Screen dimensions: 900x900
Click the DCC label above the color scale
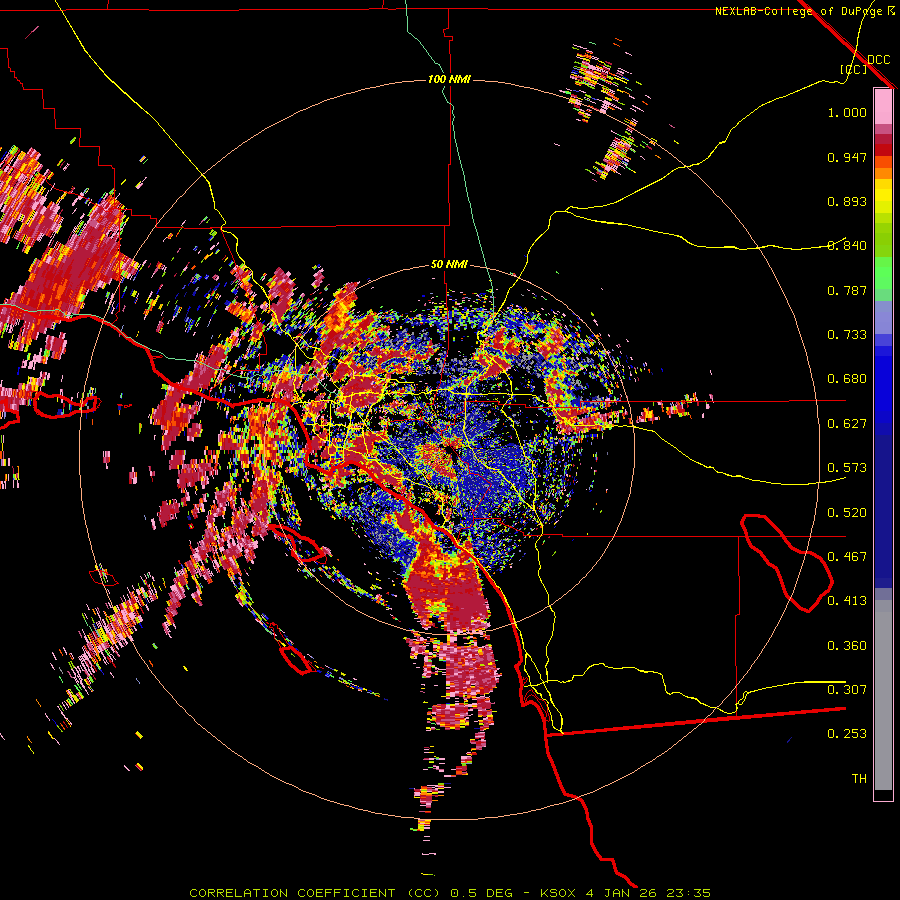pos(879,59)
